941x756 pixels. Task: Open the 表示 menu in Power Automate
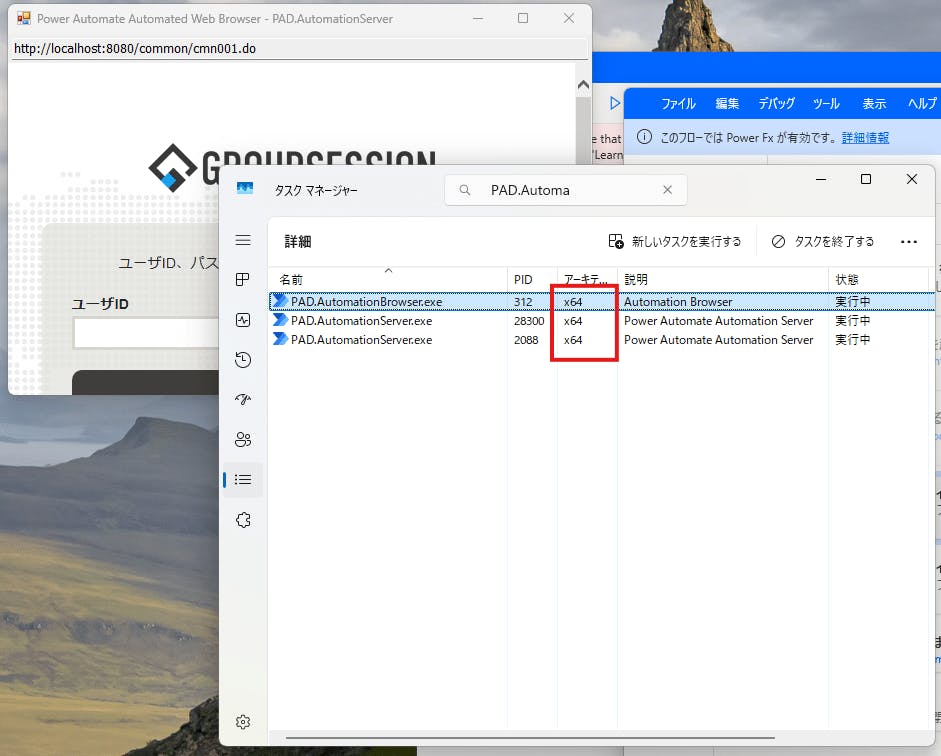pos(874,104)
